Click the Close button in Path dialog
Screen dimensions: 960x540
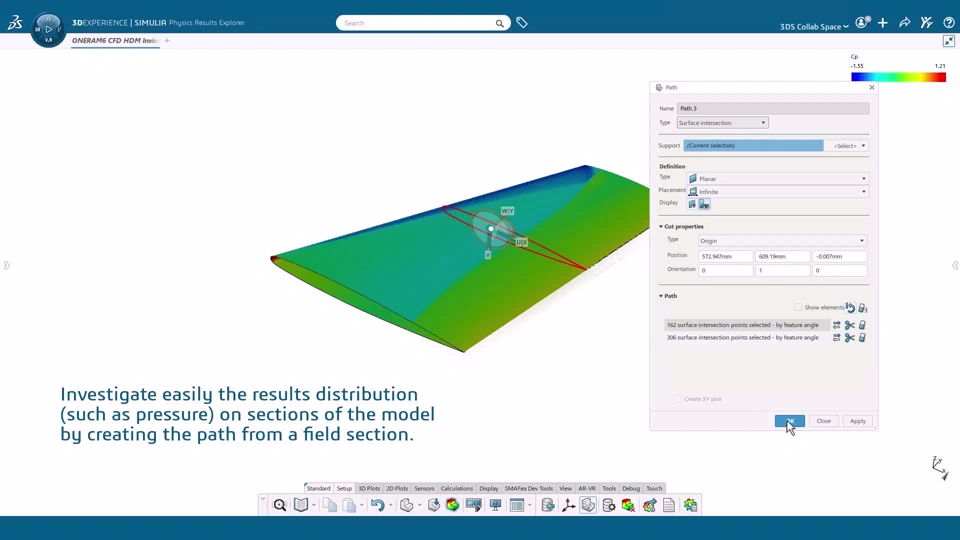coord(823,421)
